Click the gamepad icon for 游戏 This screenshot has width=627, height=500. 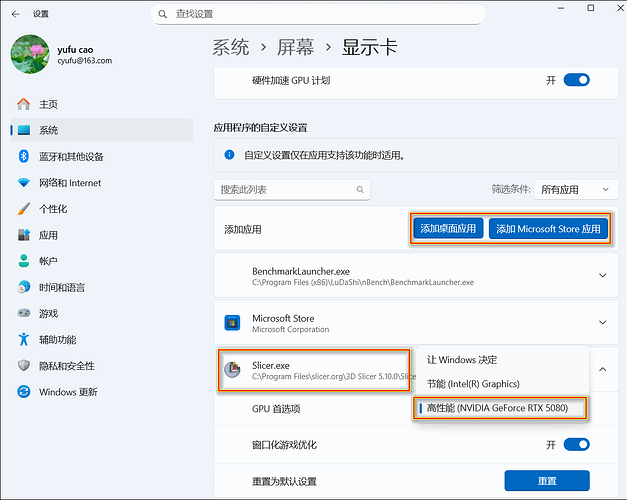[24, 313]
